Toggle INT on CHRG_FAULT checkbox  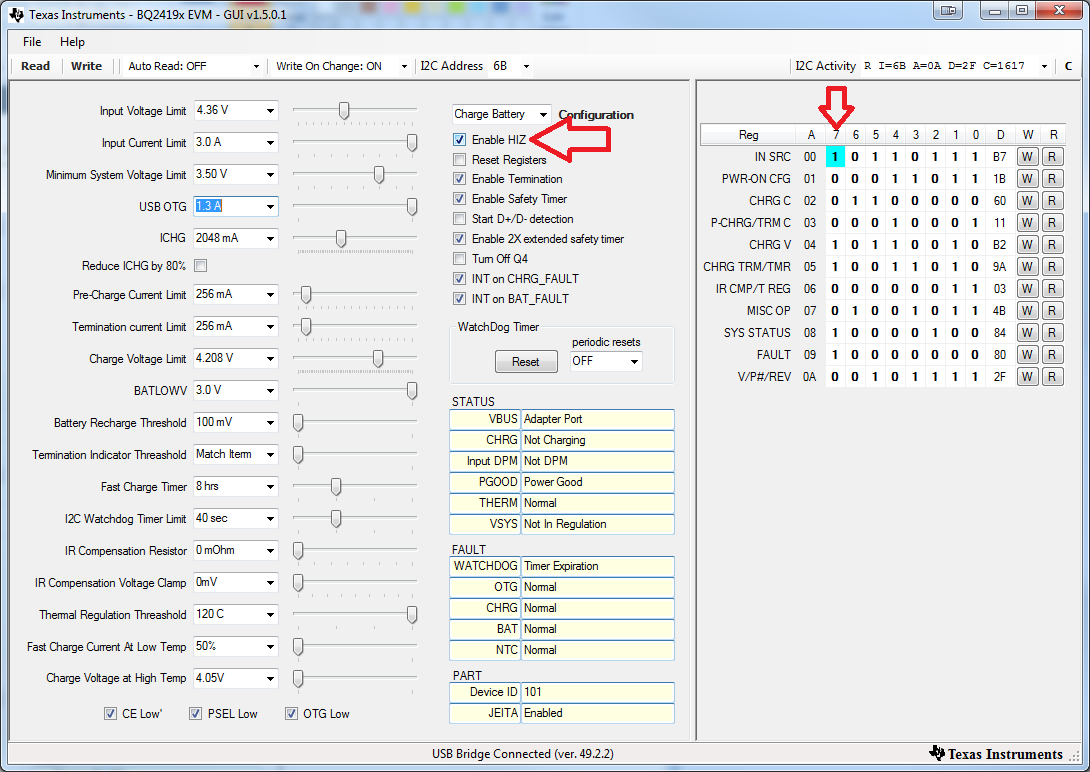[459, 279]
